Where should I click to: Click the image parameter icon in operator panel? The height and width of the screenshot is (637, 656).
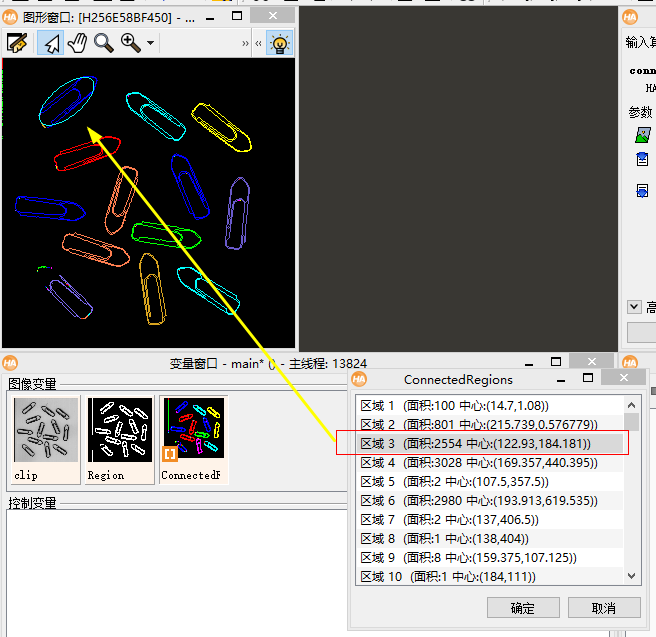[643, 136]
